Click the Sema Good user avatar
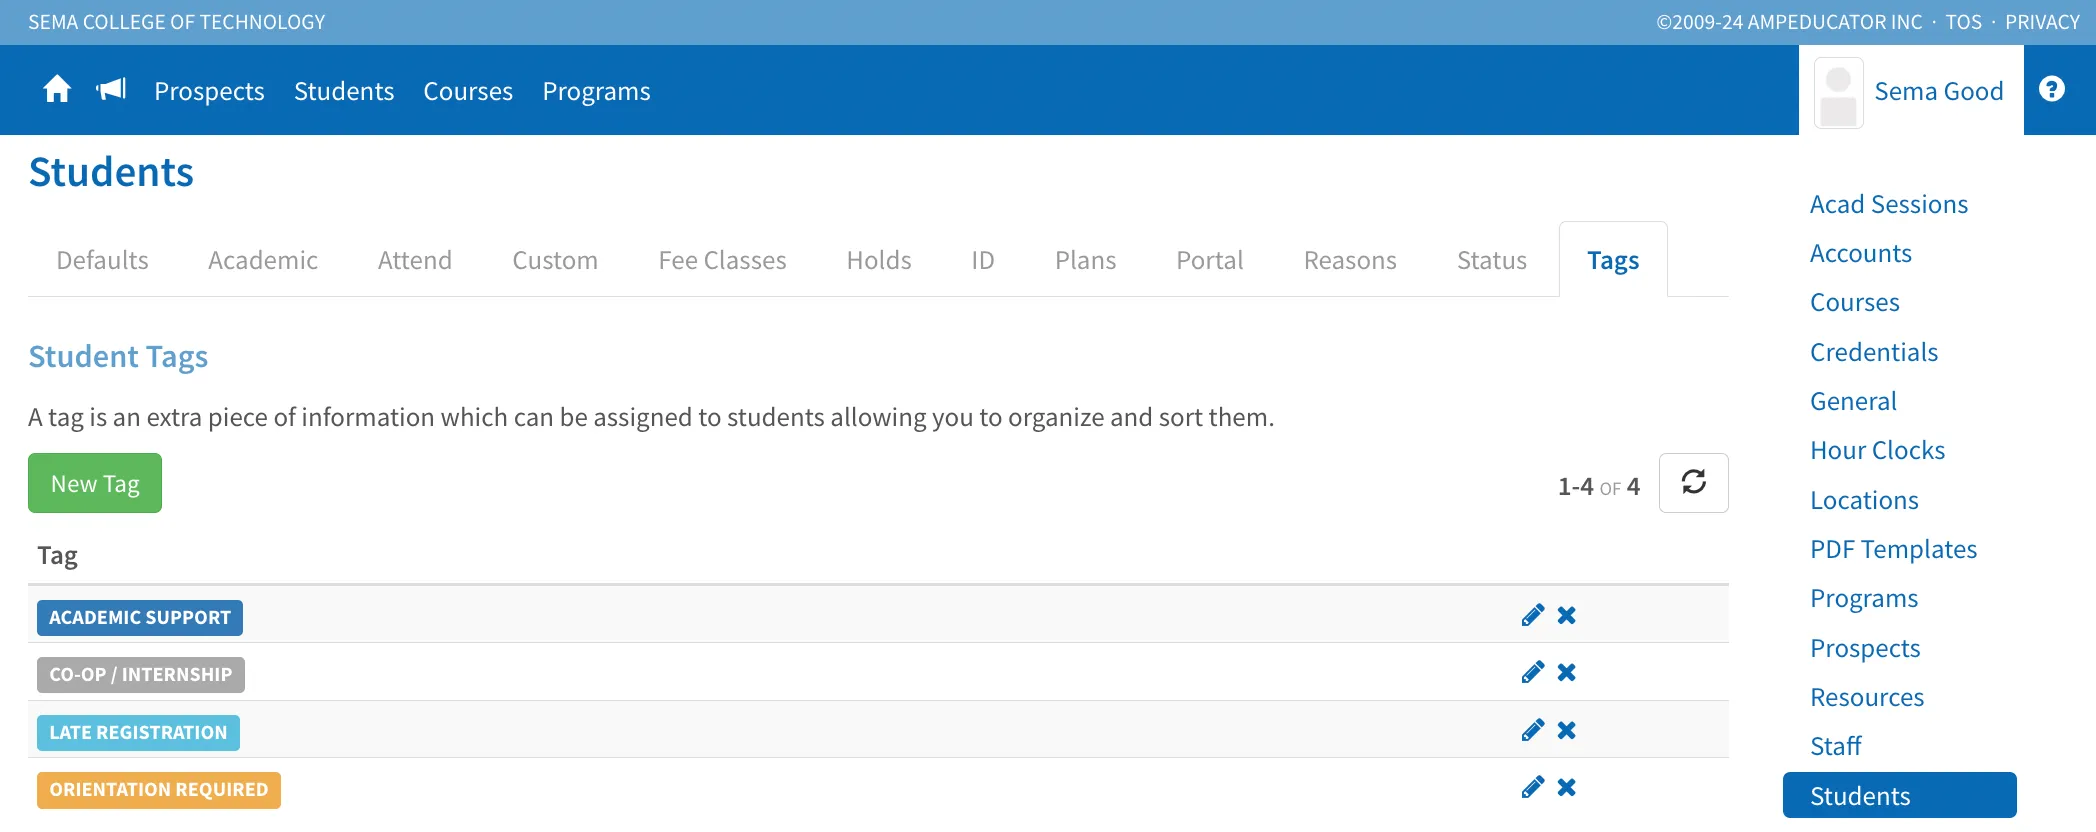The width and height of the screenshot is (2096, 832). coord(1838,92)
